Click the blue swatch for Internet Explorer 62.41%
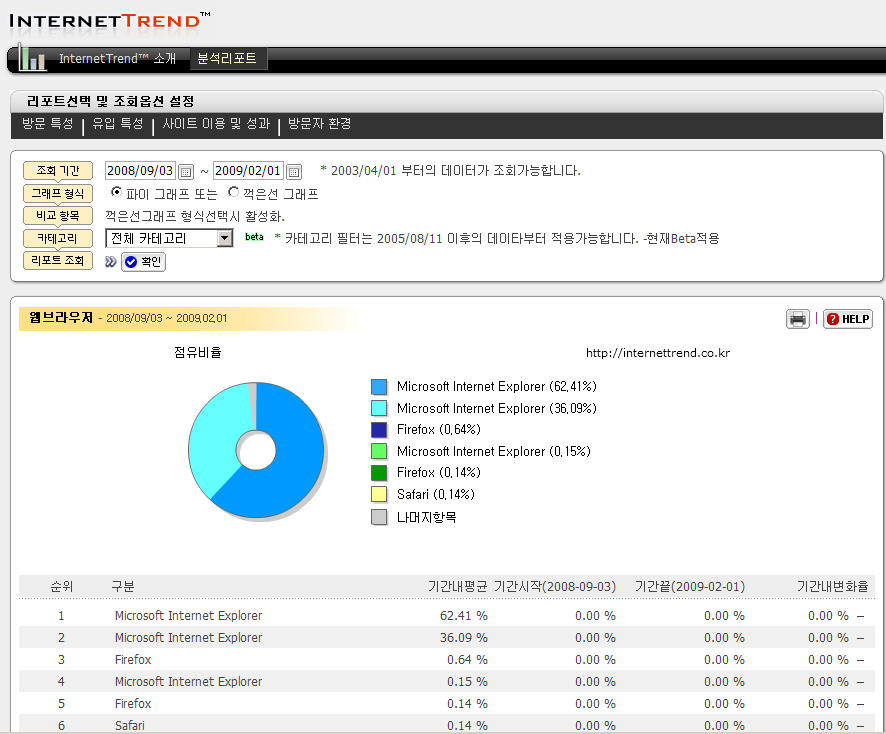Screen dimensions: 886x734 [379, 387]
